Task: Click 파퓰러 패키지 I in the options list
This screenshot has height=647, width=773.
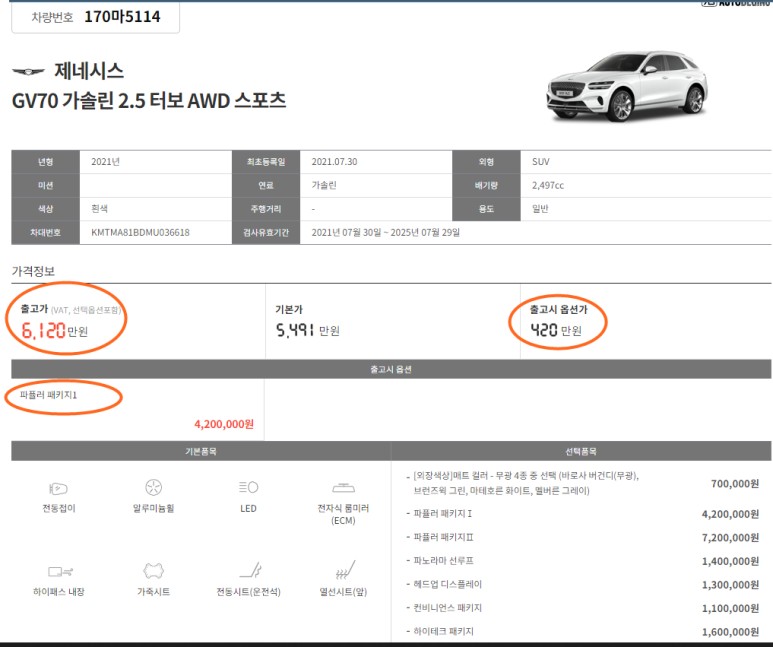Action: 443,514
